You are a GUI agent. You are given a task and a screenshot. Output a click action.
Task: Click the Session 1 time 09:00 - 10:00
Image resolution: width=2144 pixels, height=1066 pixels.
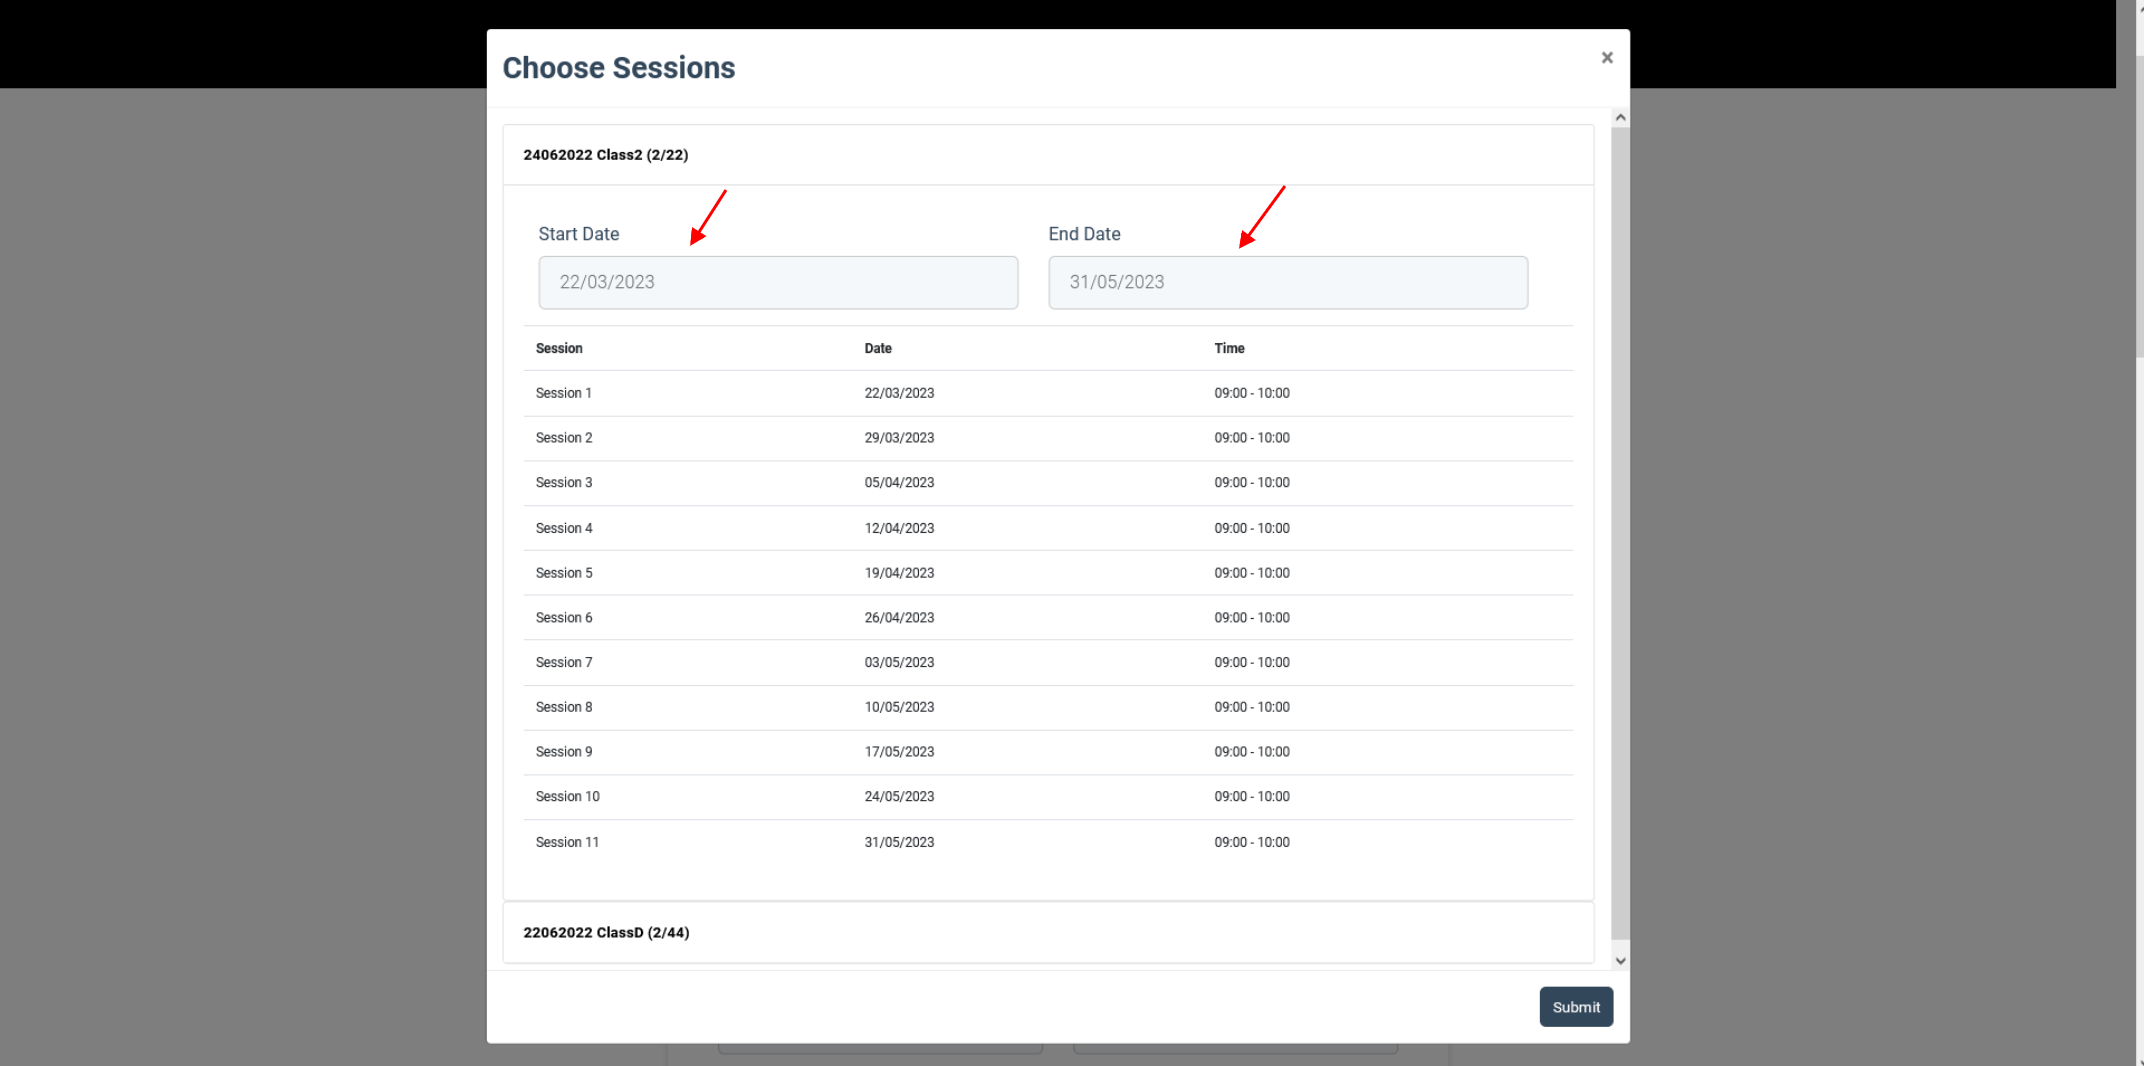1252,394
